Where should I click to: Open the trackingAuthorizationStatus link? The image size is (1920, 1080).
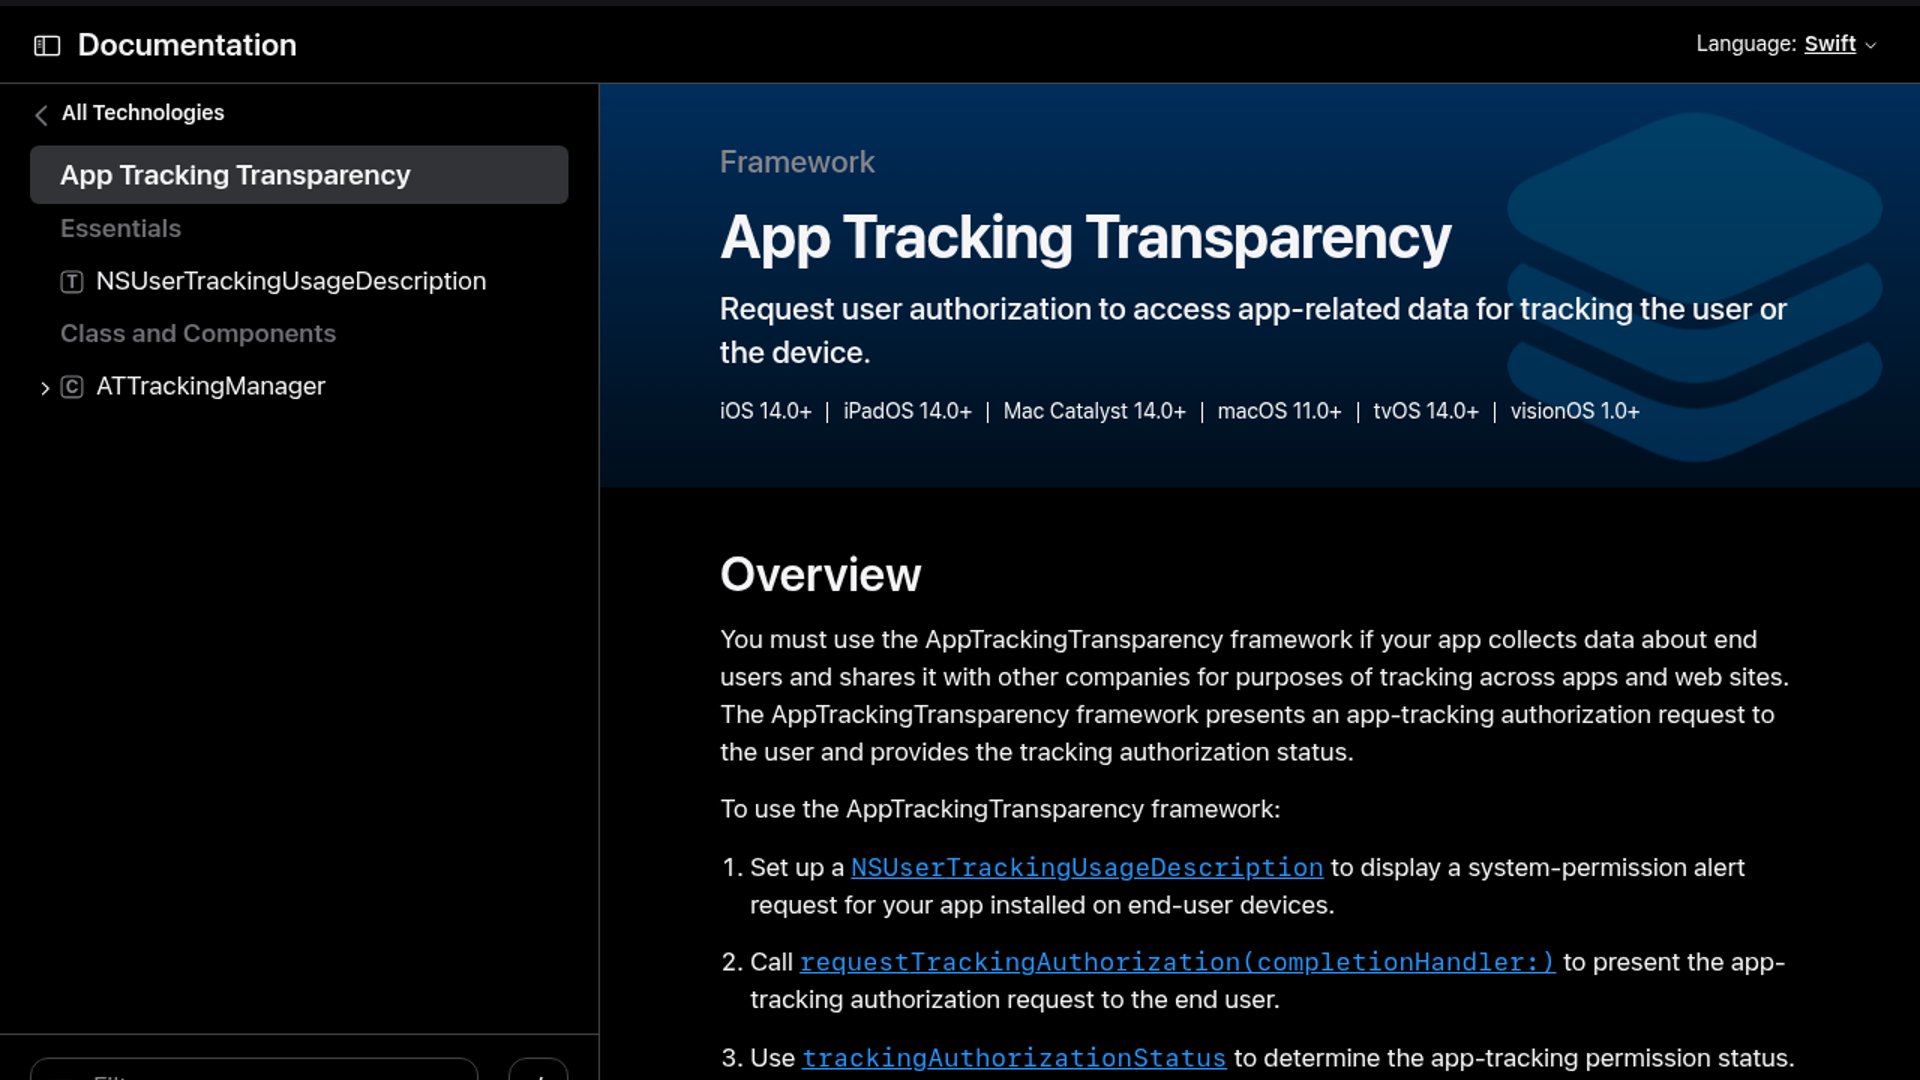pos(1014,1058)
